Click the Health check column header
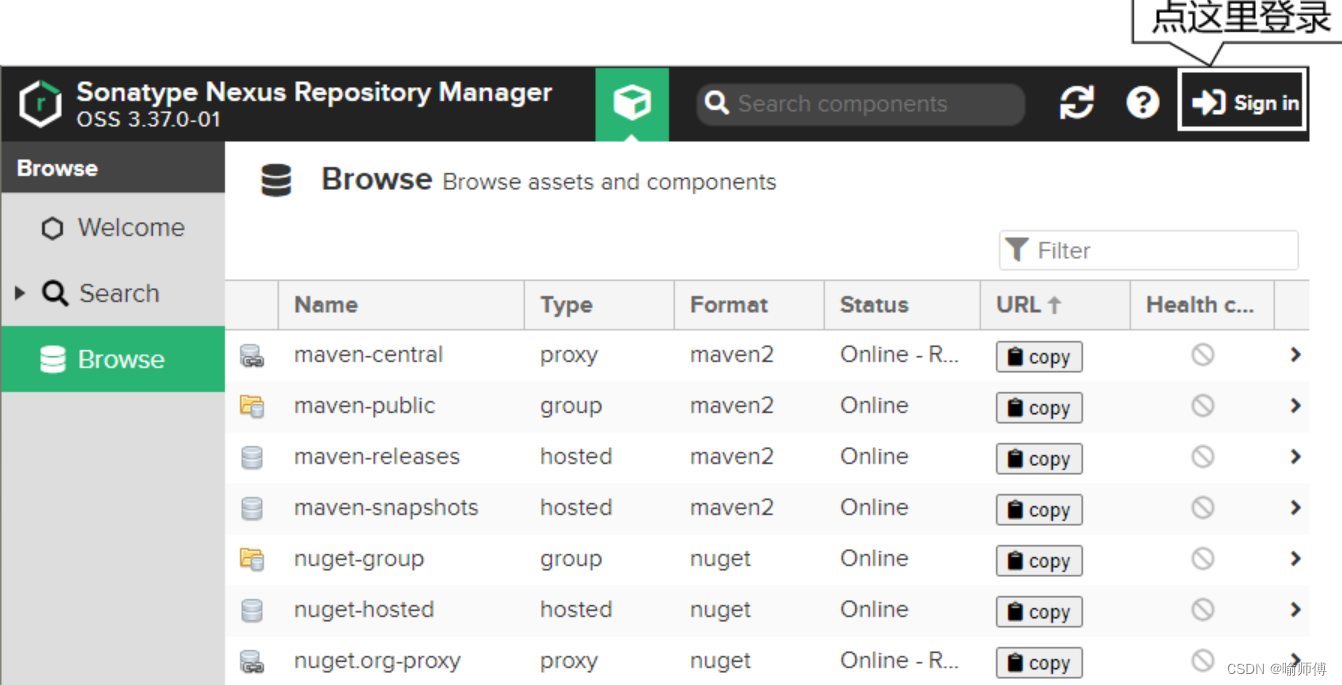This screenshot has width=1342, height=685. (1202, 305)
